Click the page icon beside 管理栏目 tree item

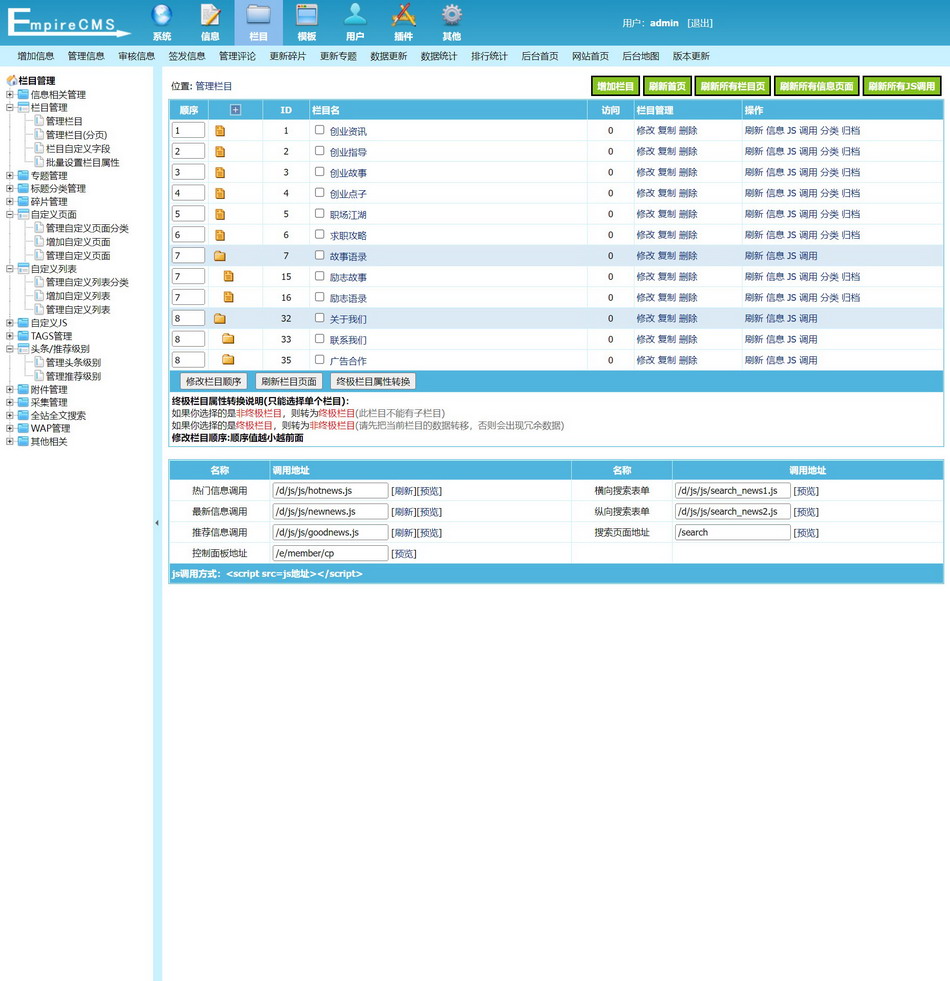coord(39,121)
